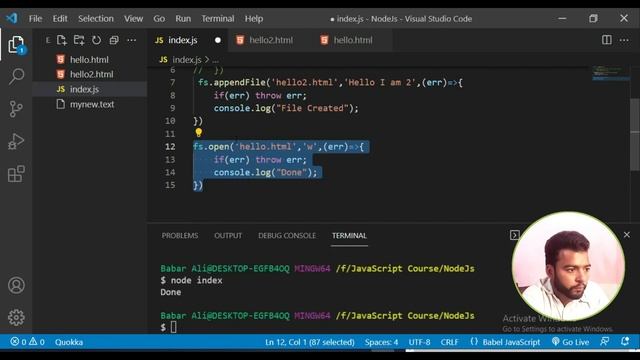Open the View menu
This screenshot has height=360, width=640.
pyautogui.click(x=133, y=18)
